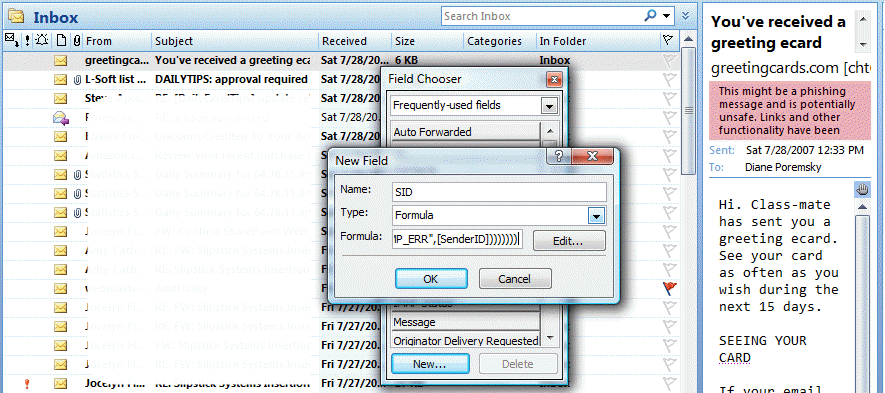885x393 pixels.
Task: Click replied-message icon on 'a page you missed' row
Action: [x=60, y=117]
